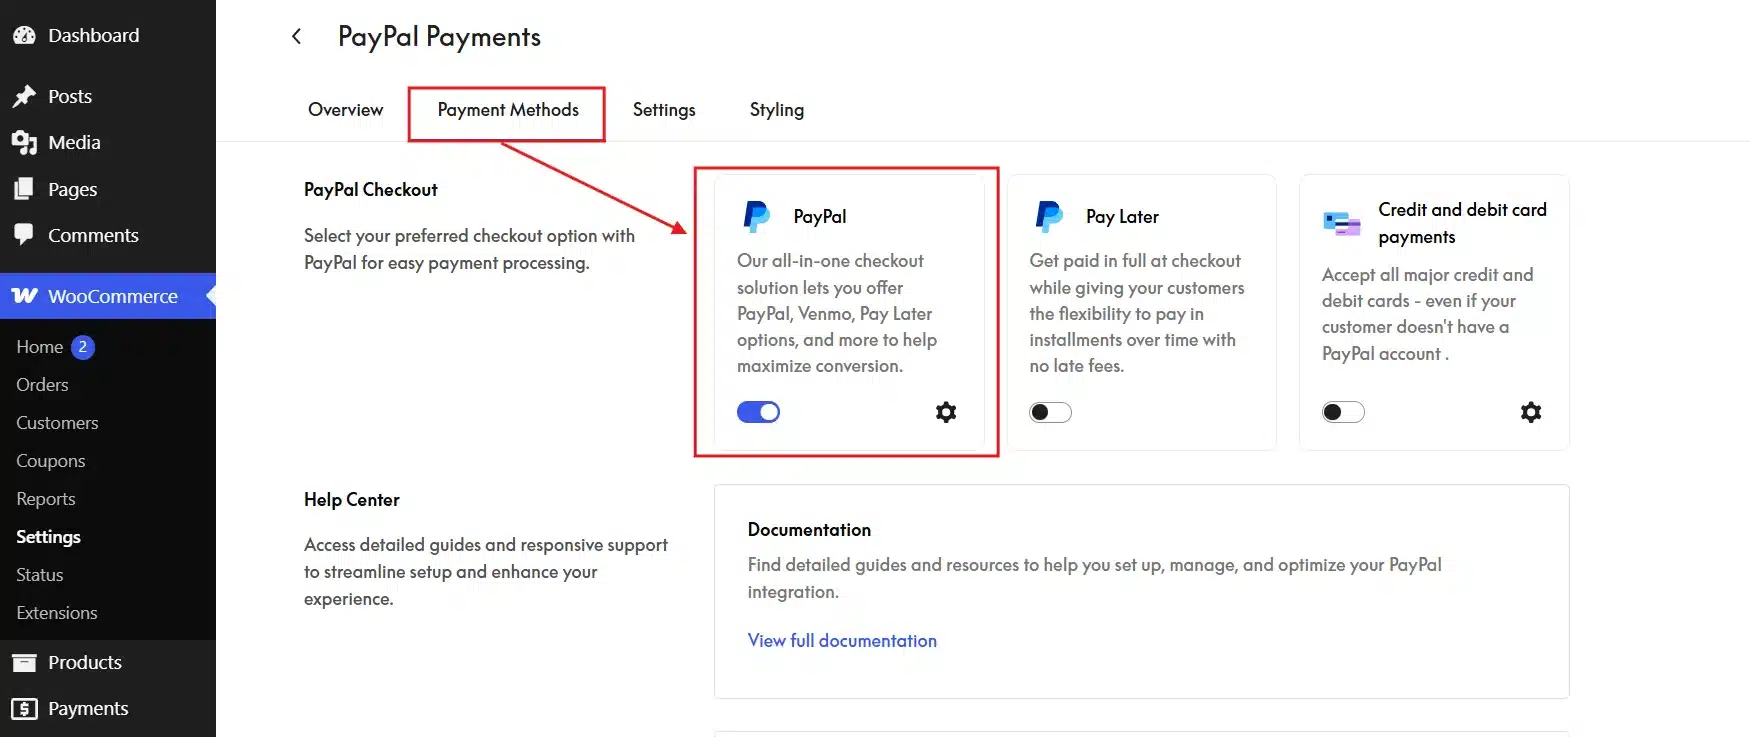Enable the Pay Later toggle
This screenshot has width=1750, height=737.
tap(1050, 412)
